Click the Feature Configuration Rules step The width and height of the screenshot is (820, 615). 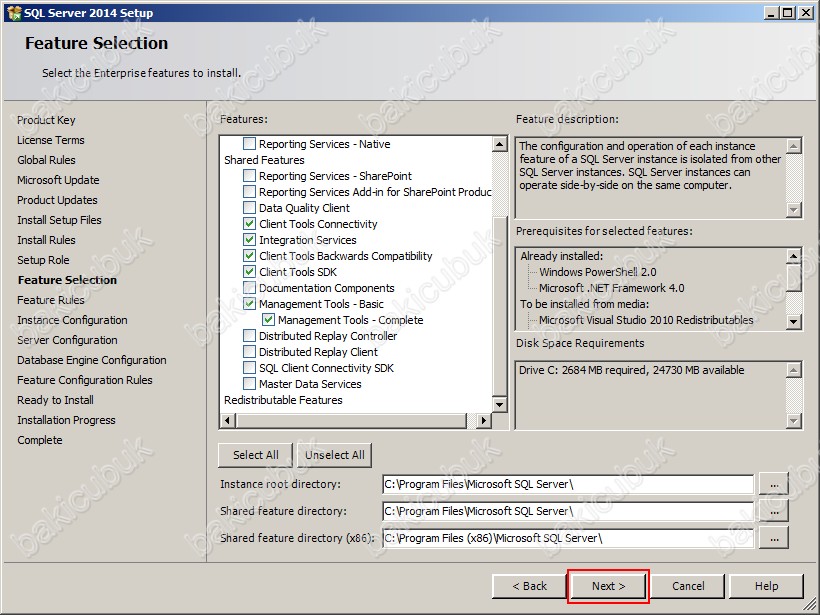(85, 380)
